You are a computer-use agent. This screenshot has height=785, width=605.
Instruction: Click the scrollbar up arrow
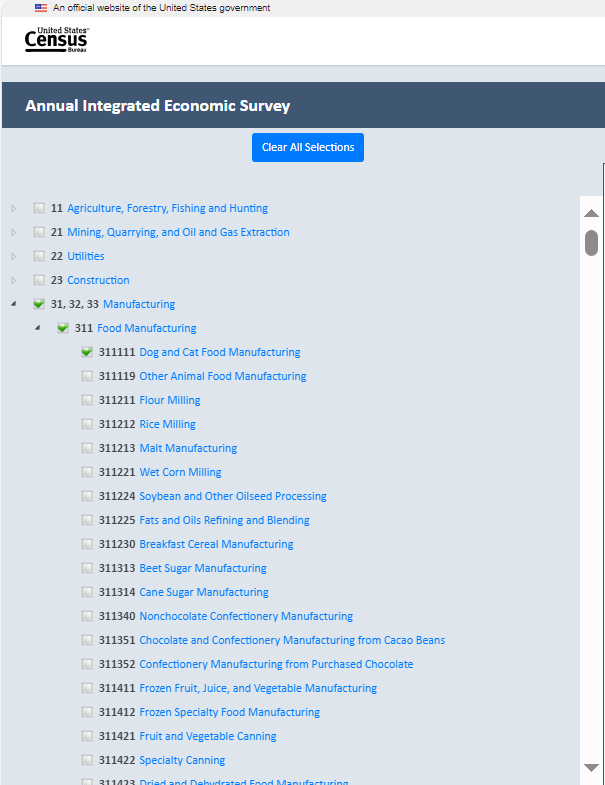[591, 213]
